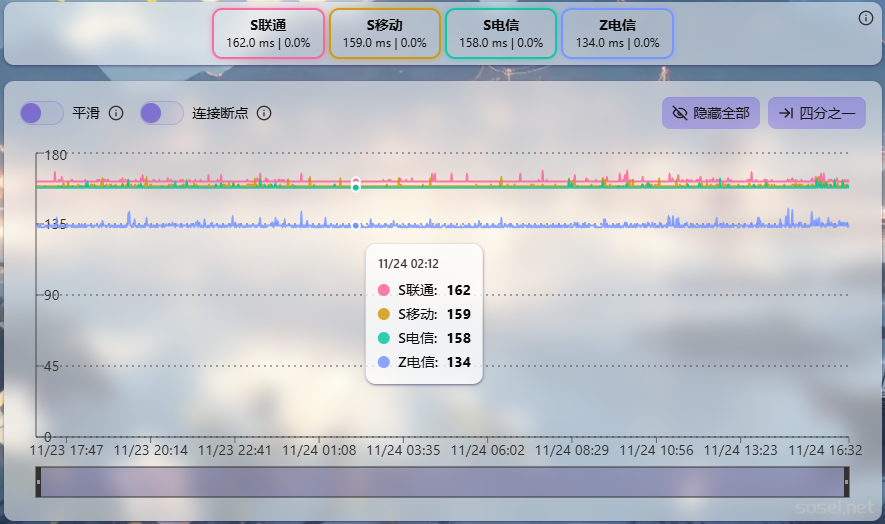This screenshot has width=885, height=524.
Task: Toggle S移动 series visibility card
Action: 385,34
